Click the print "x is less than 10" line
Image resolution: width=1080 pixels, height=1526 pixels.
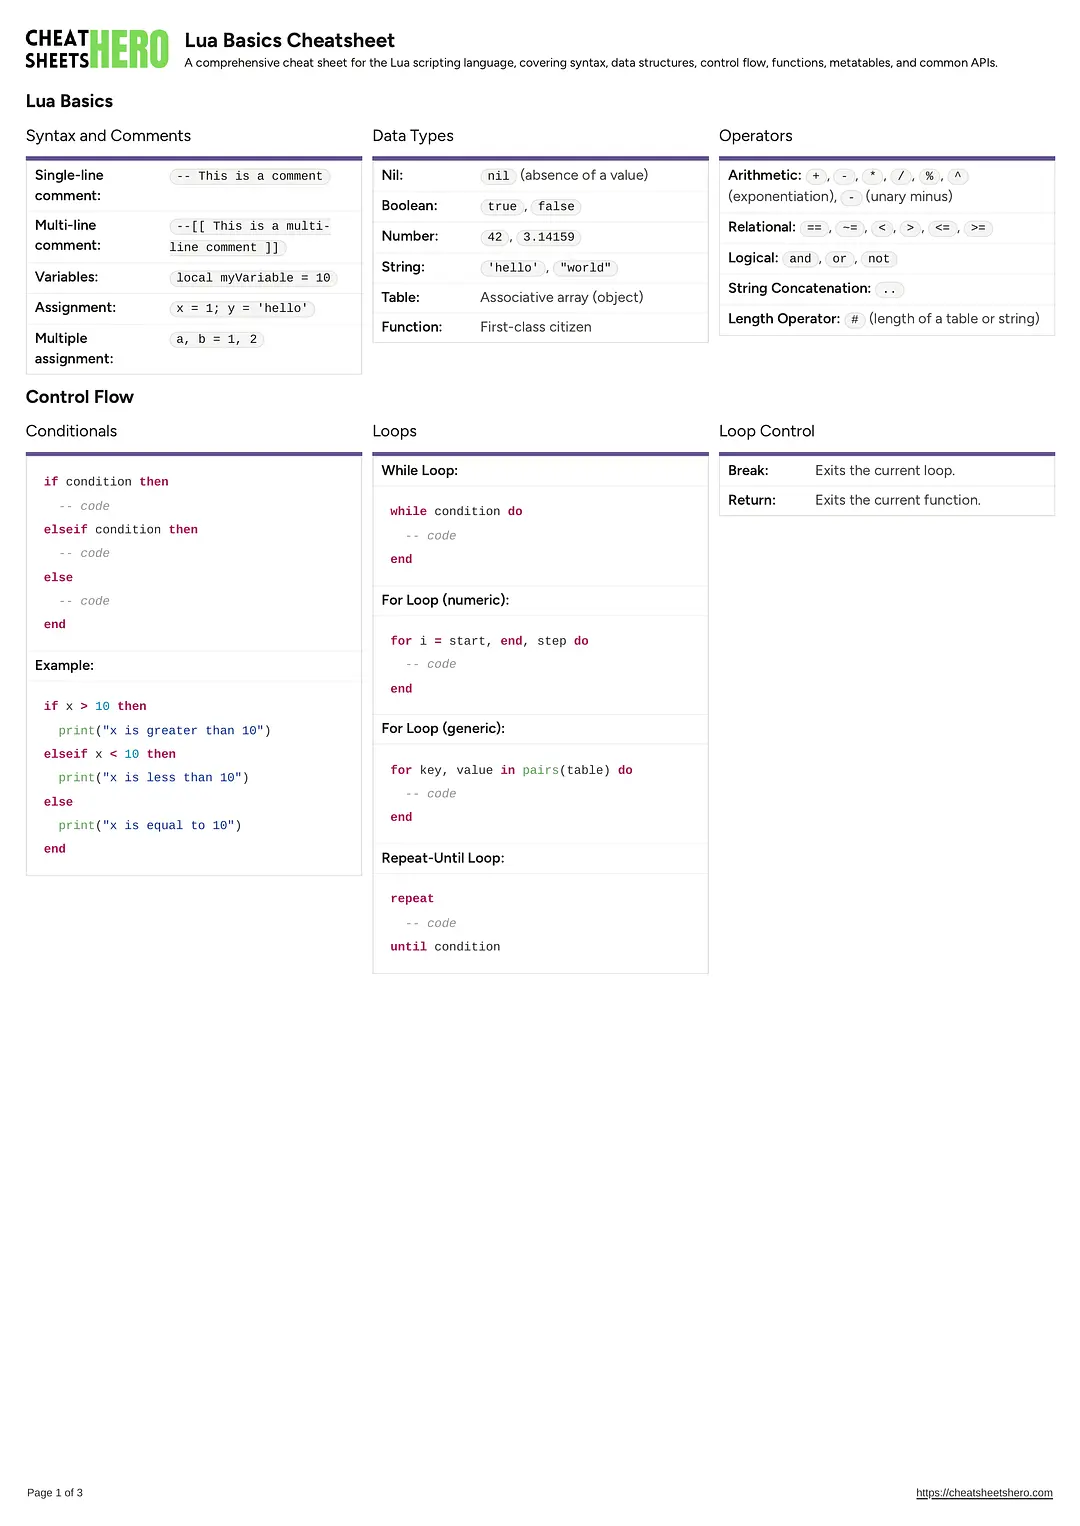pyautogui.click(x=154, y=778)
